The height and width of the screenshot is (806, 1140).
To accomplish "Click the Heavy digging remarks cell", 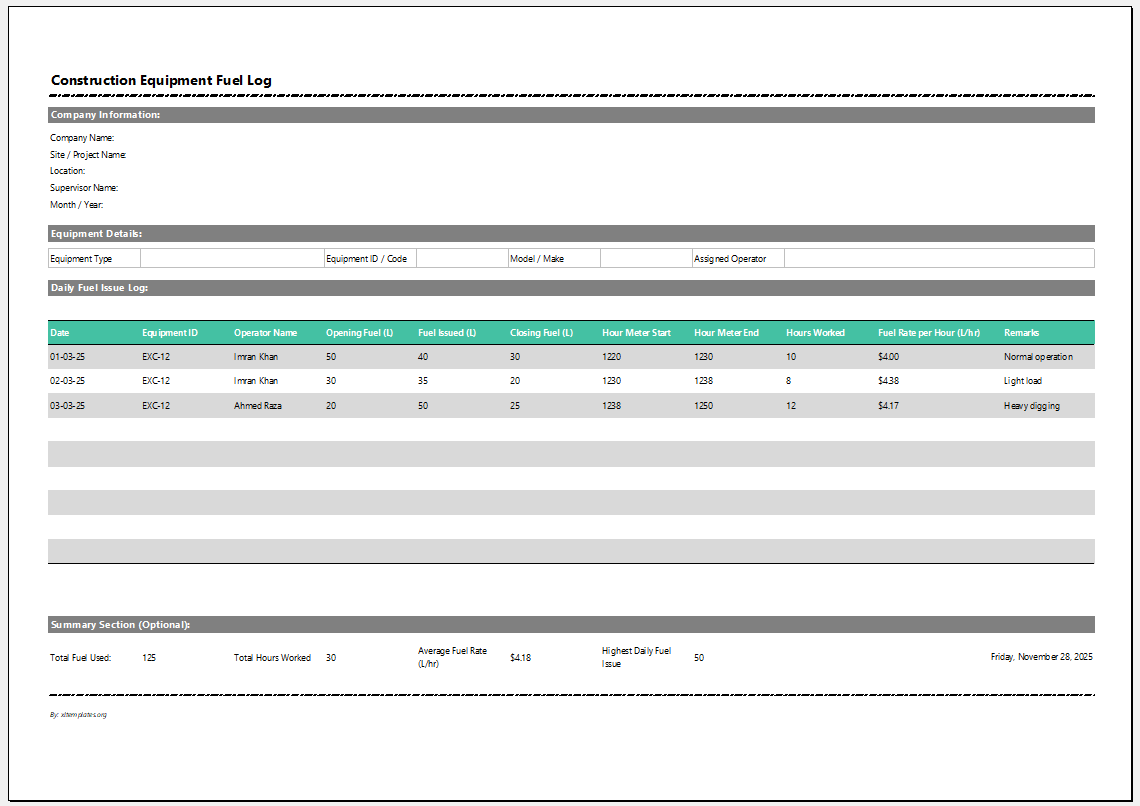I will (x=1031, y=406).
